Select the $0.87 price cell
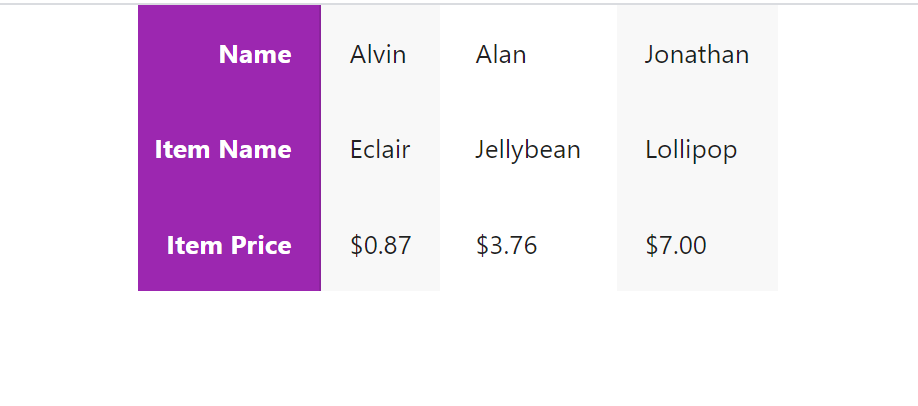 (380, 245)
